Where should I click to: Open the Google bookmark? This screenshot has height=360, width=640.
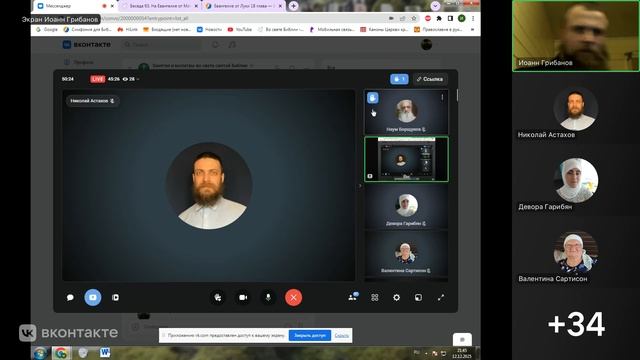pyautogui.click(x=47, y=29)
